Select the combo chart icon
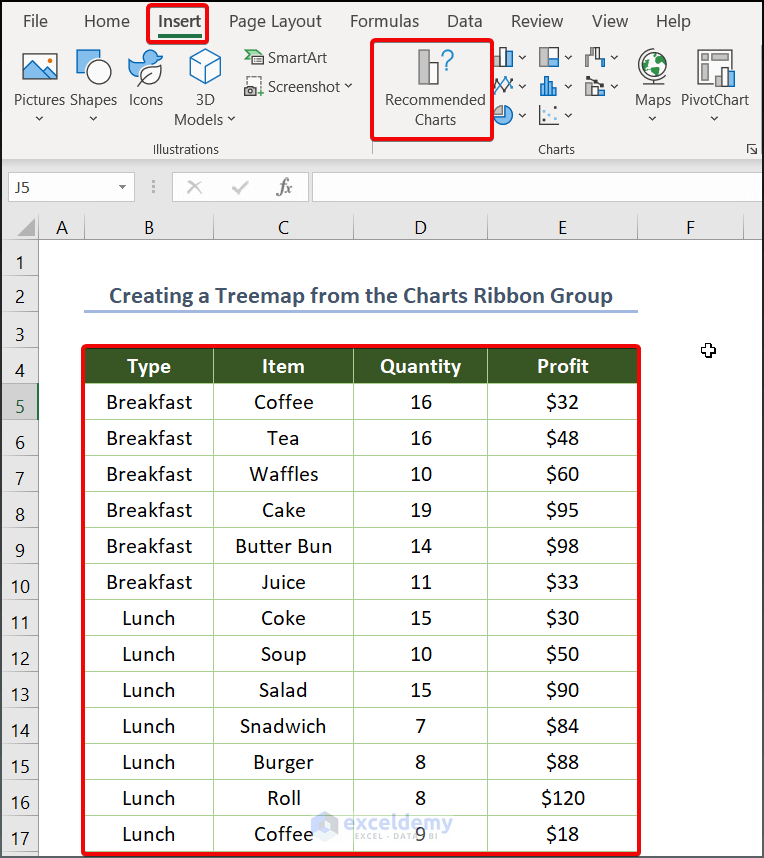Screen dimensions: 764x858 coord(595,86)
